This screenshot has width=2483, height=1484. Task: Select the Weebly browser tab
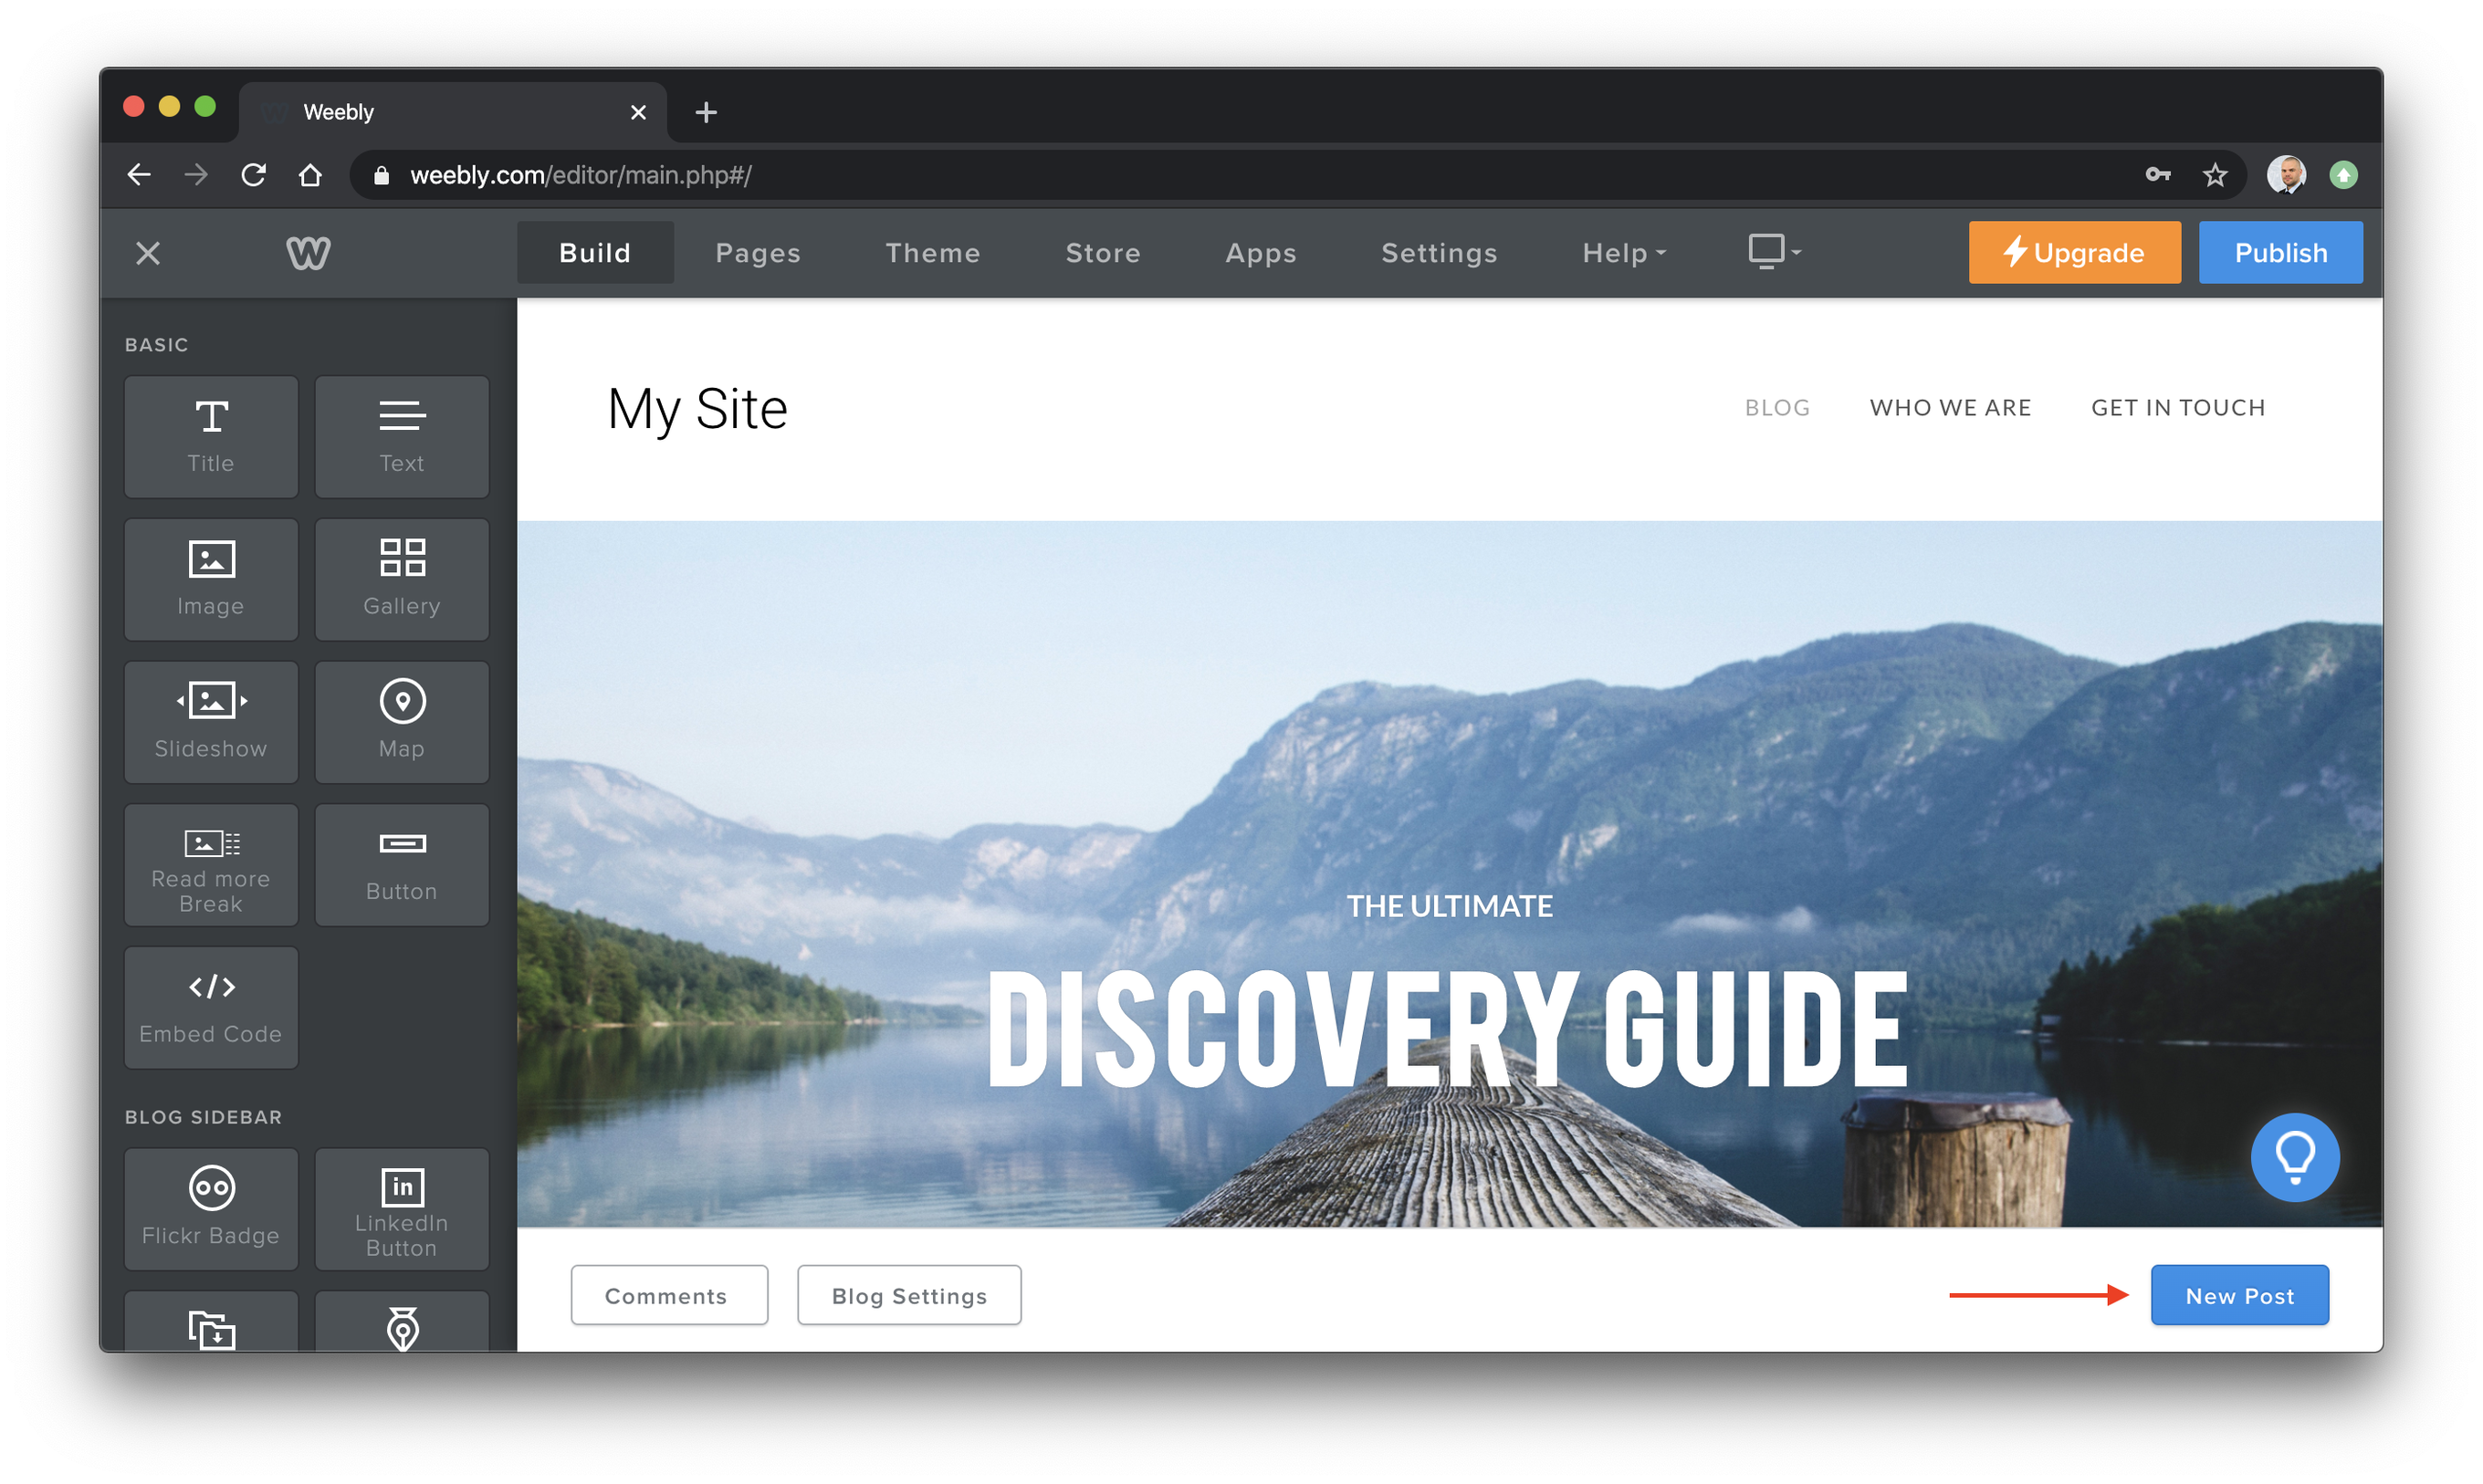click(452, 112)
